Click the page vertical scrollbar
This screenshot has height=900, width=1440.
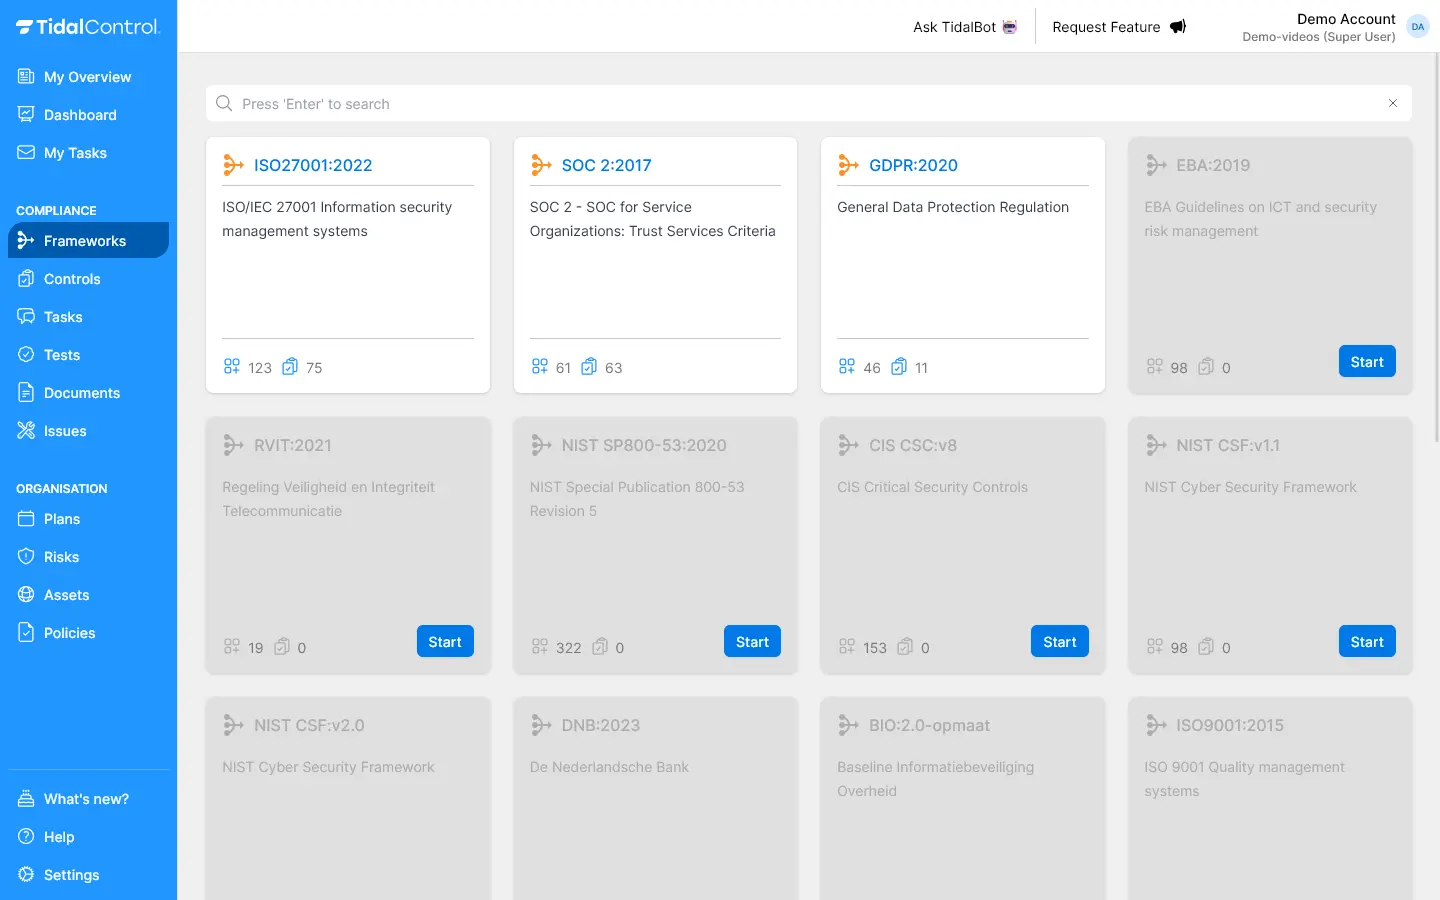[x=1436, y=250]
